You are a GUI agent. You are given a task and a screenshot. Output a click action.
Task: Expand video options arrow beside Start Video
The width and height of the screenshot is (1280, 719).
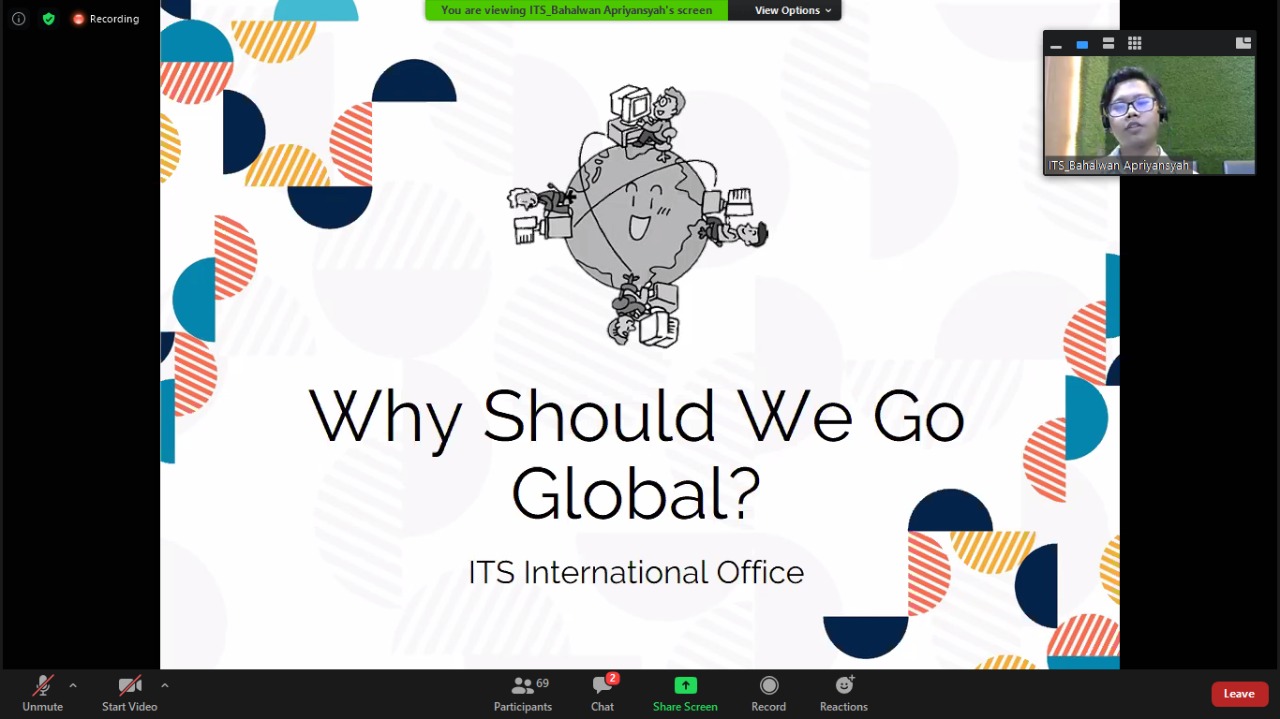pos(164,685)
